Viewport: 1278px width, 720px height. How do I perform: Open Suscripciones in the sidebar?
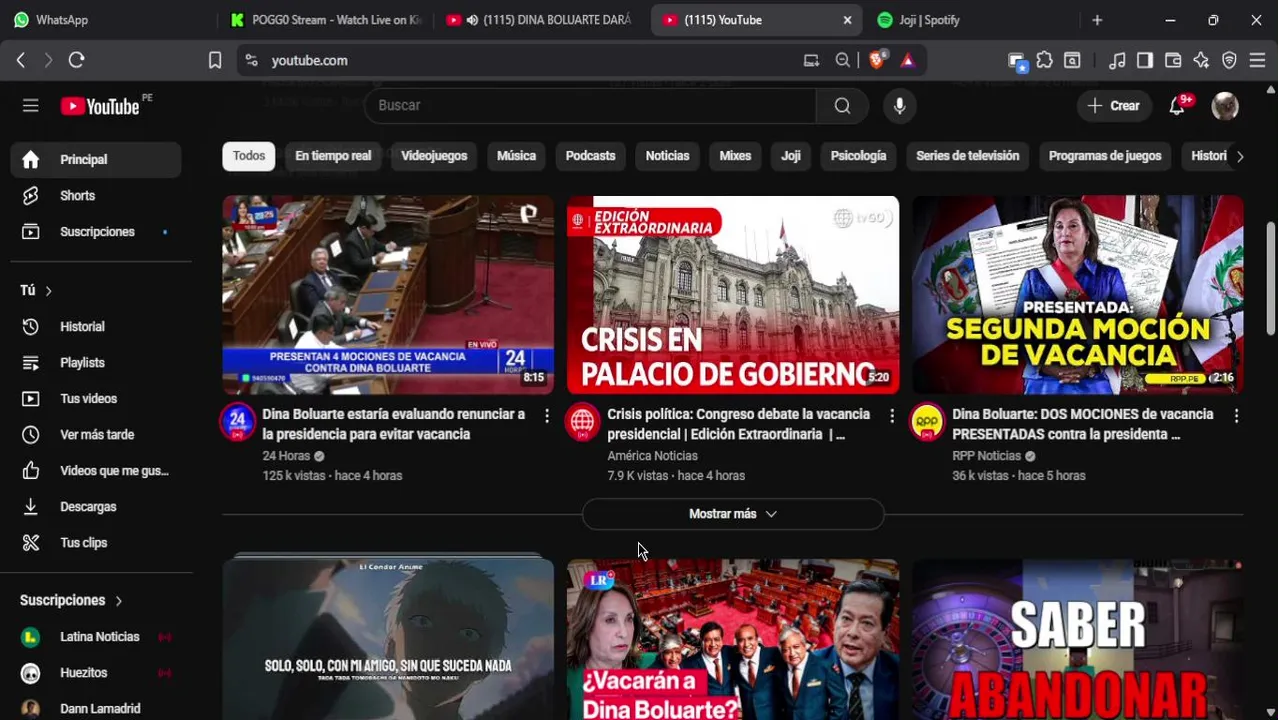pos(96,232)
